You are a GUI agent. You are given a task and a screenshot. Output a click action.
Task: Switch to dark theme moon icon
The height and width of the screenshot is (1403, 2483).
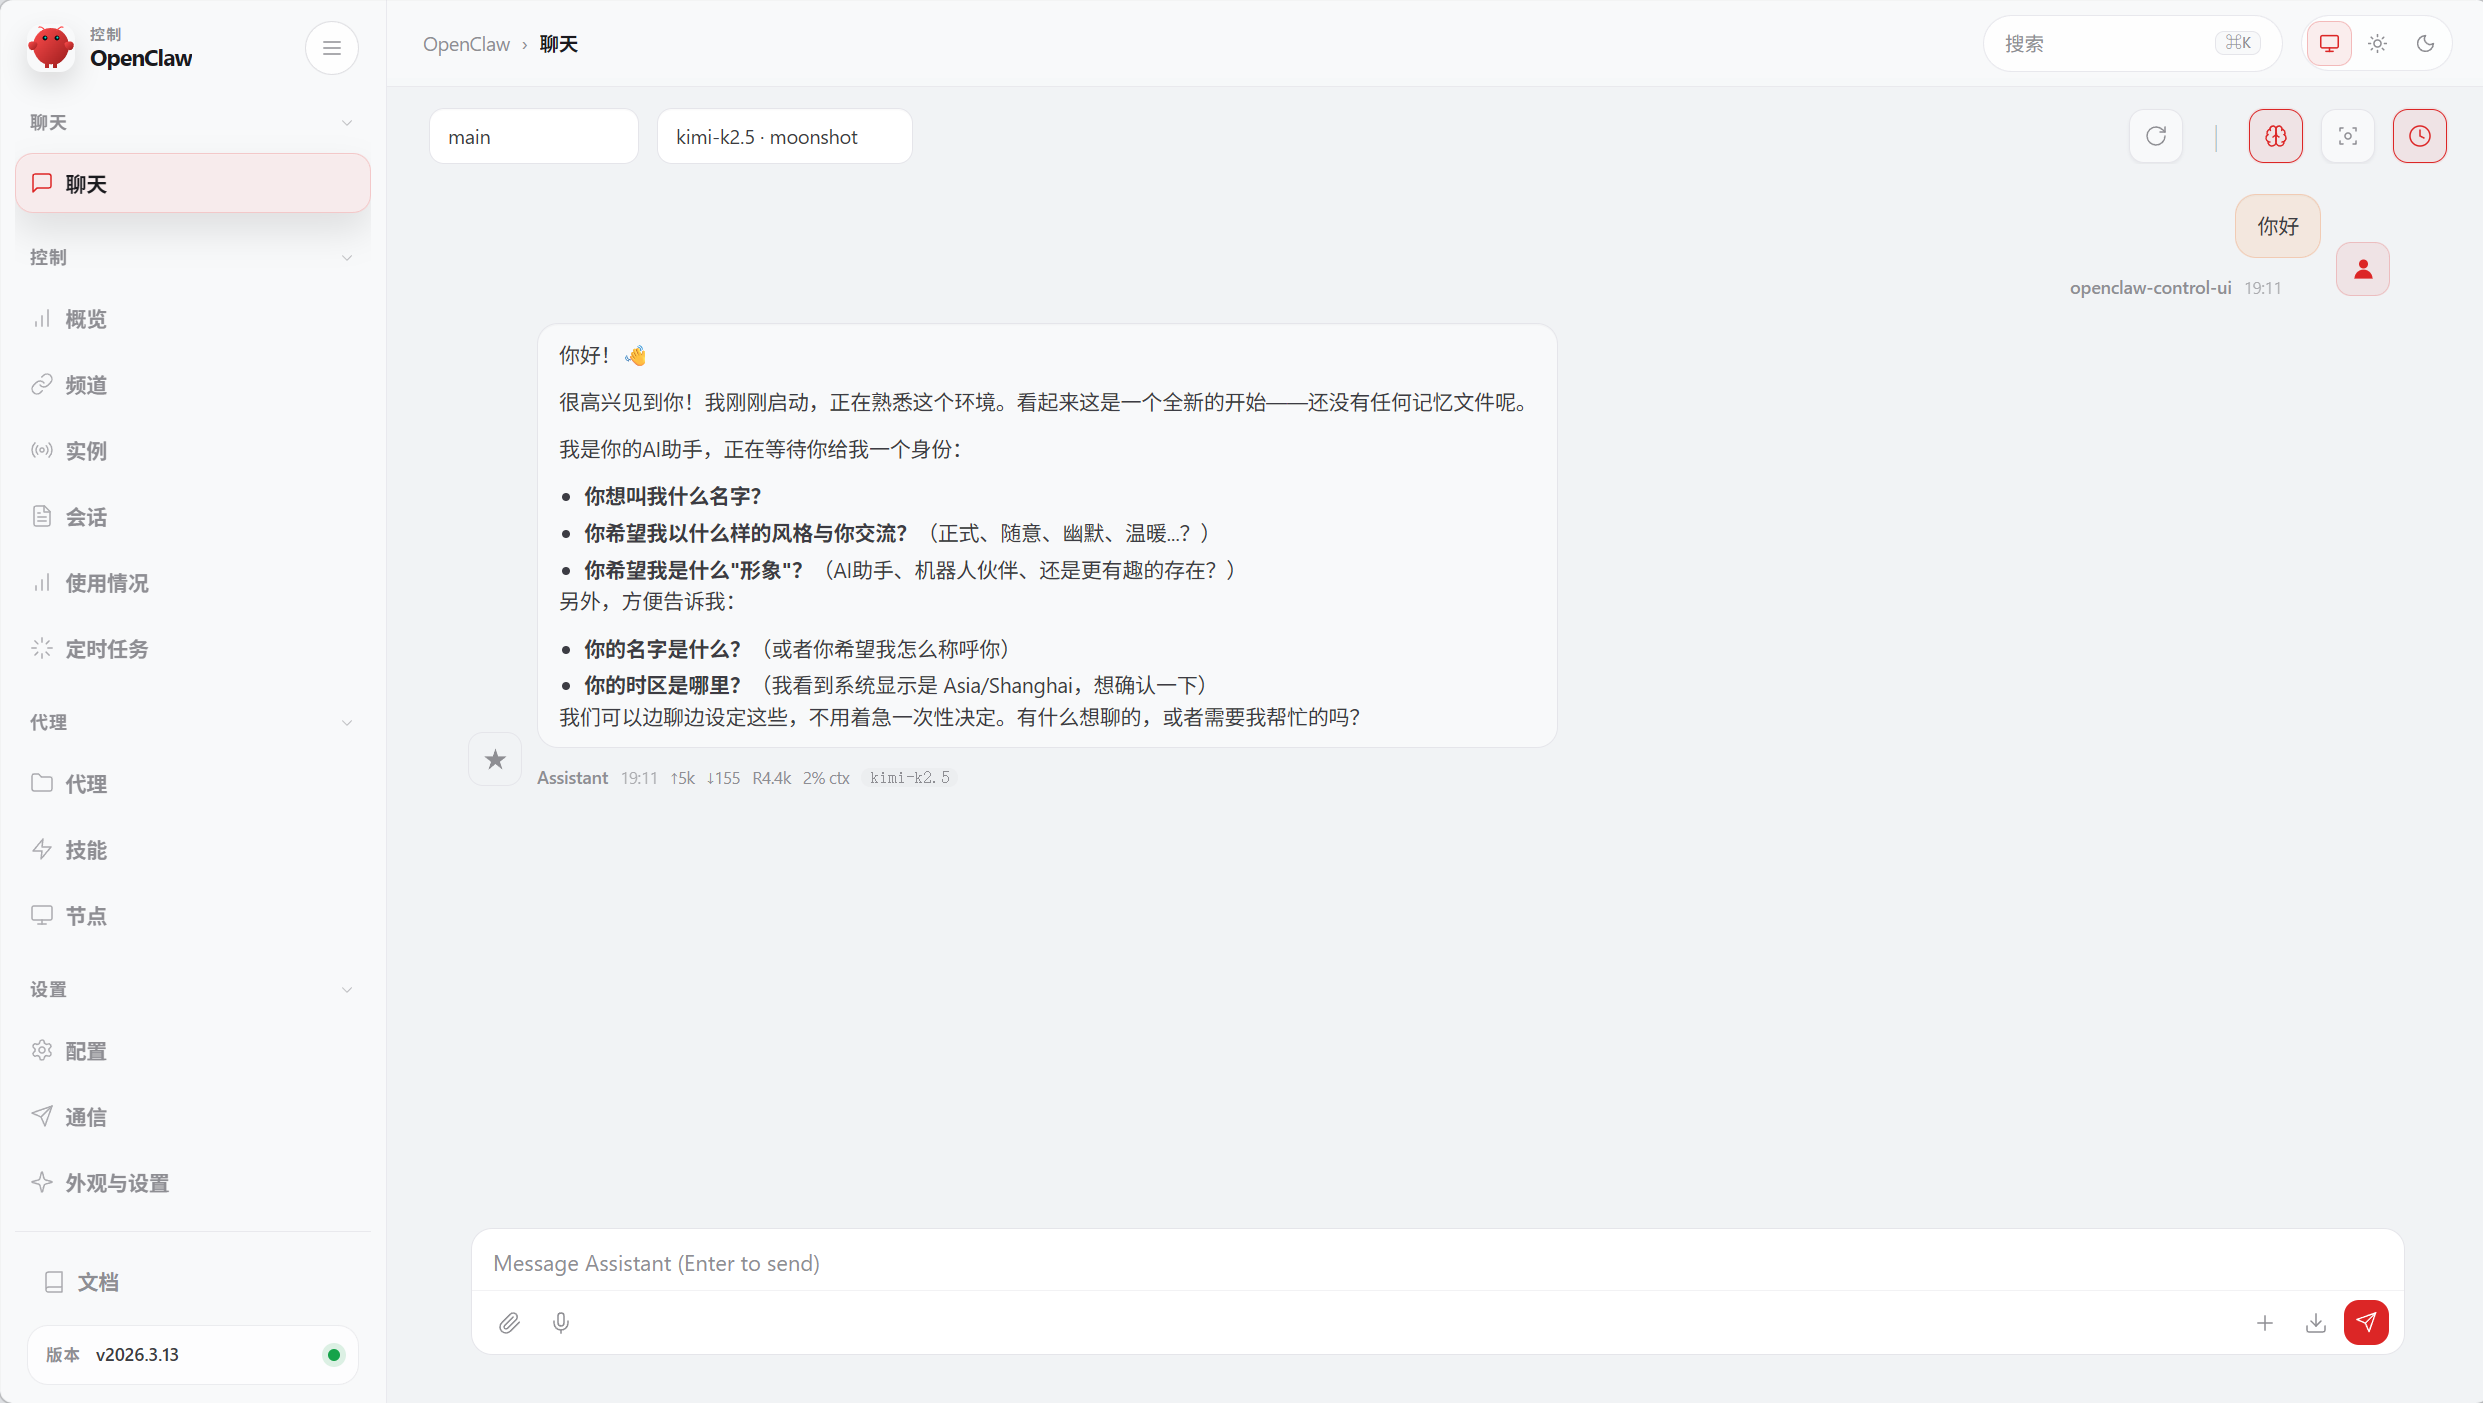click(x=2425, y=44)
